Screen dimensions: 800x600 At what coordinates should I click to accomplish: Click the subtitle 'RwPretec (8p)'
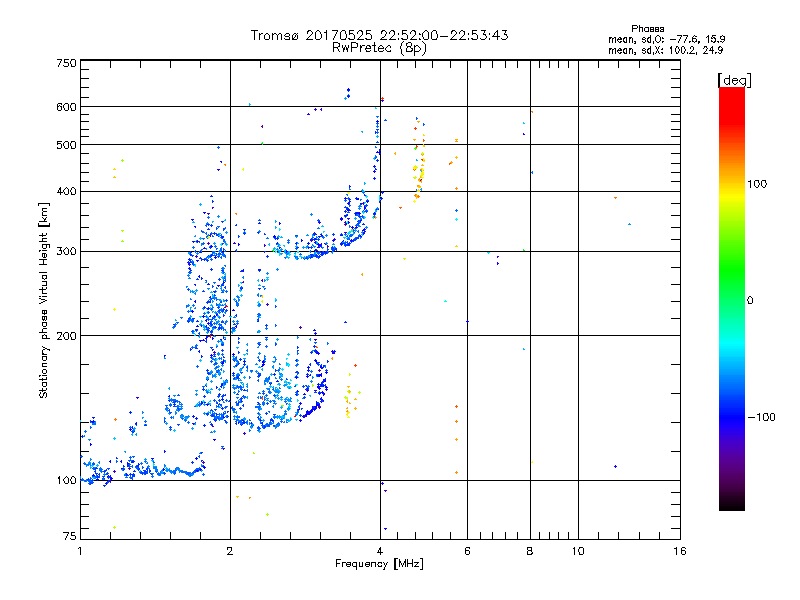pos(379,48)
